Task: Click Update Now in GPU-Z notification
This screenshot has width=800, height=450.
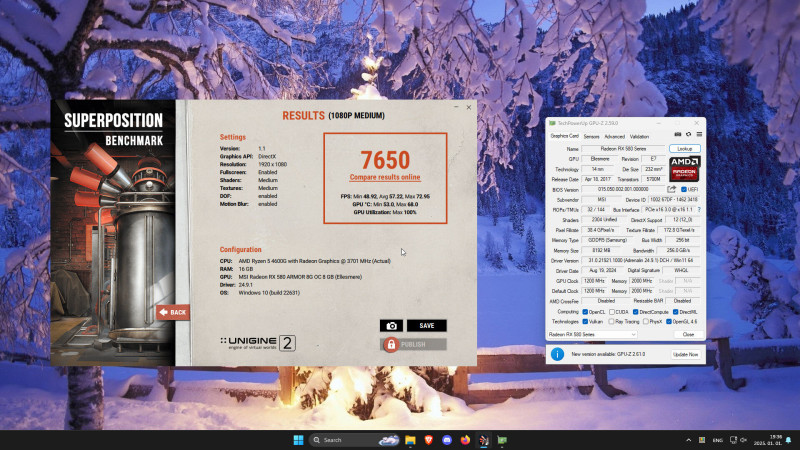Action: 686,354
